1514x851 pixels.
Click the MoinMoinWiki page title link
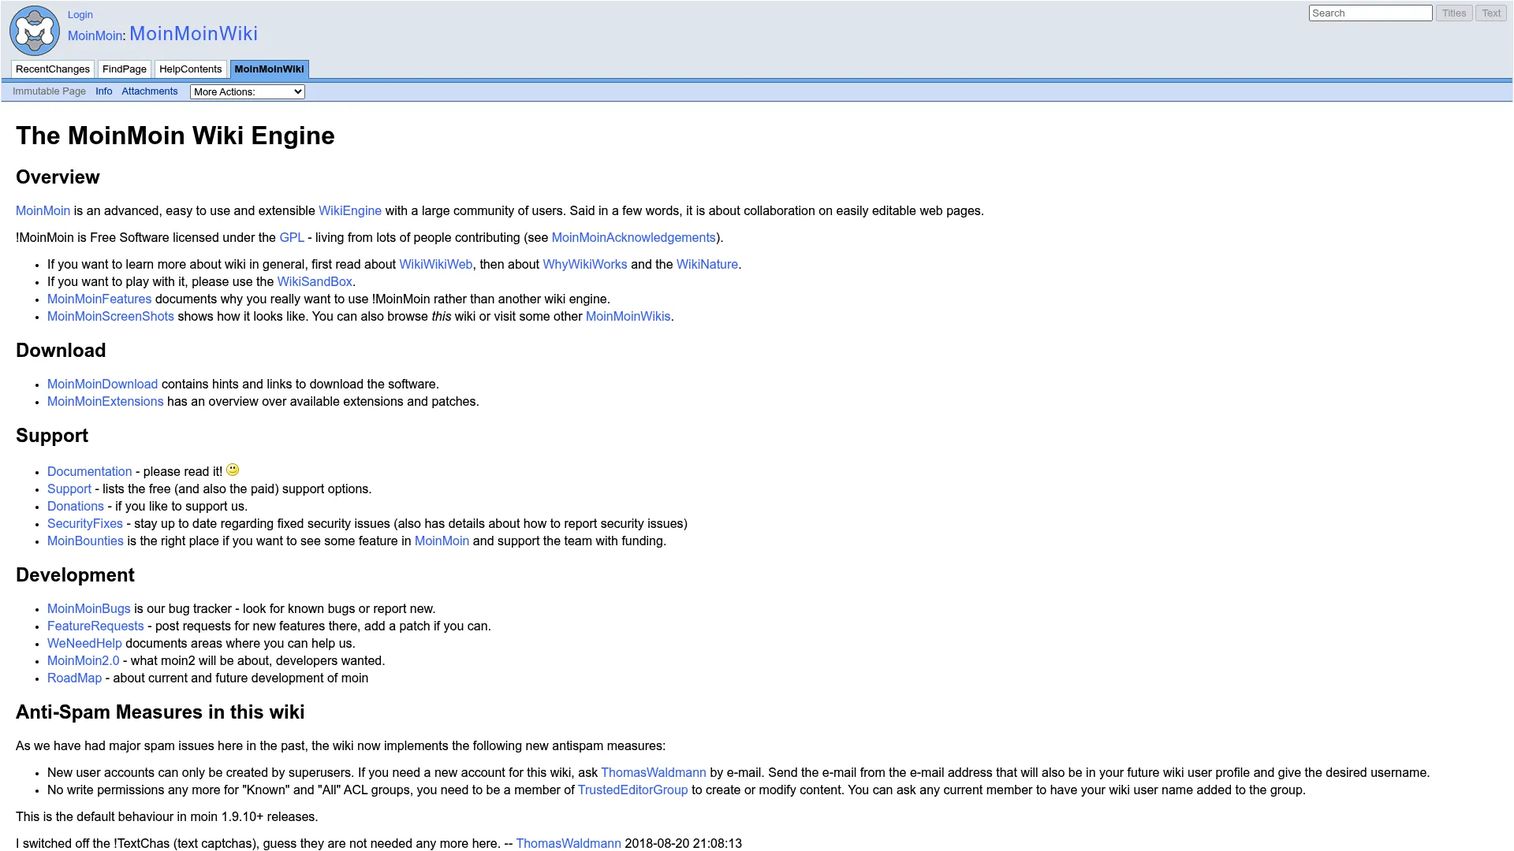coord(194,34)
